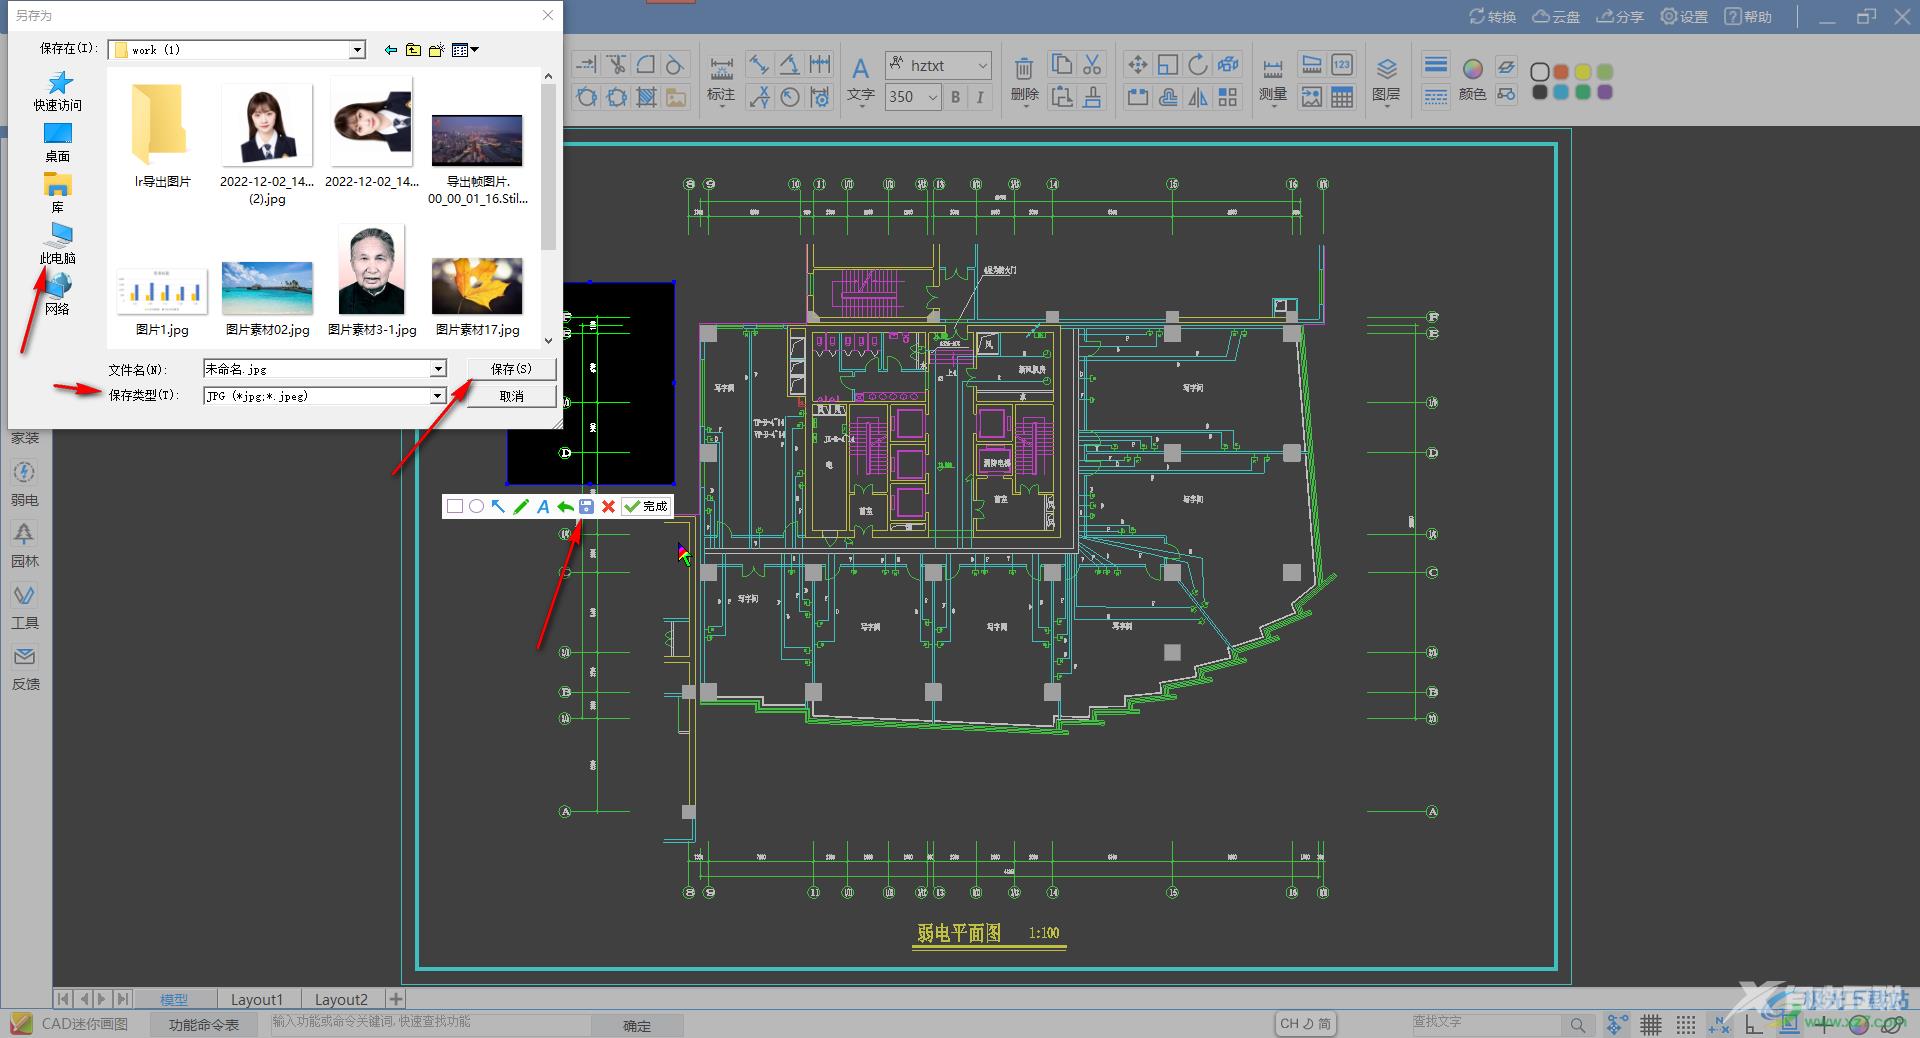The height and width of the screenshot is (1038, 1920).
Task: Click the 查找文字 search text field
Action: point(1485,1023)
